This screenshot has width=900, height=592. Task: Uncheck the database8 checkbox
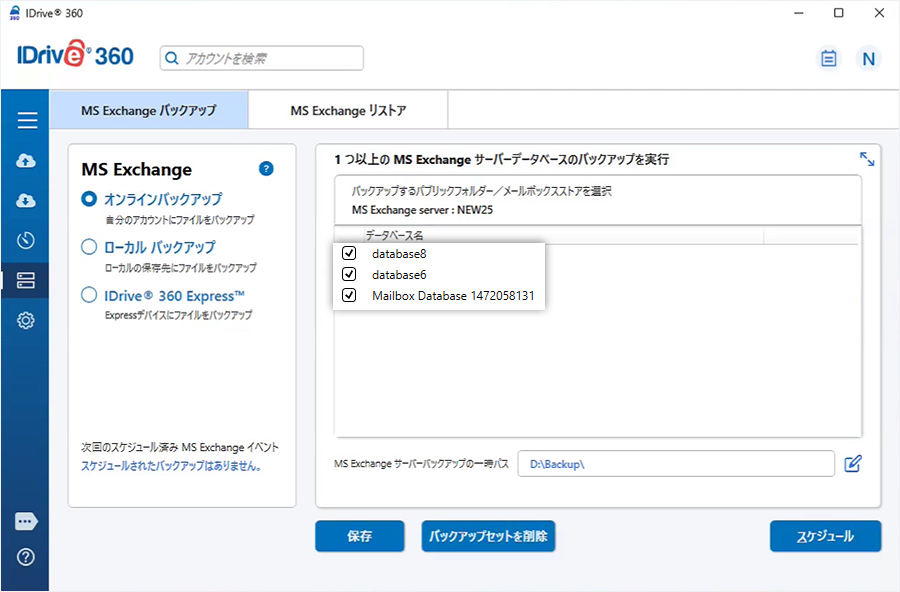tap(349, 254)
